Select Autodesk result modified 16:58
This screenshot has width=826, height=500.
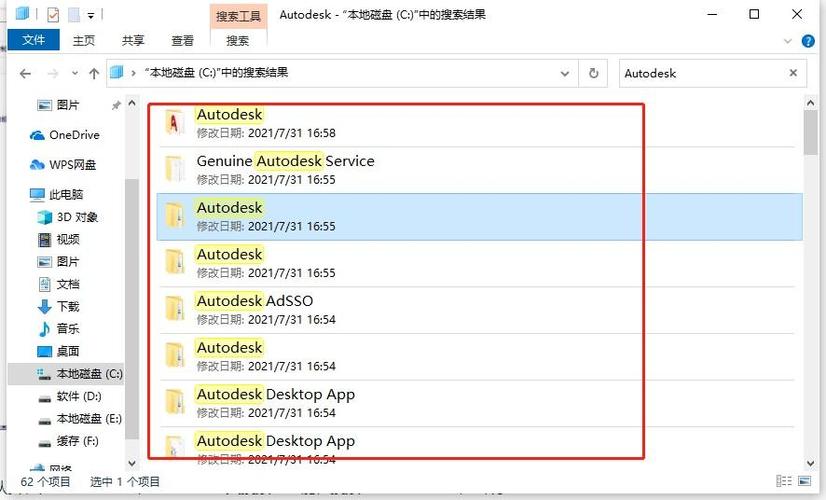479,123
